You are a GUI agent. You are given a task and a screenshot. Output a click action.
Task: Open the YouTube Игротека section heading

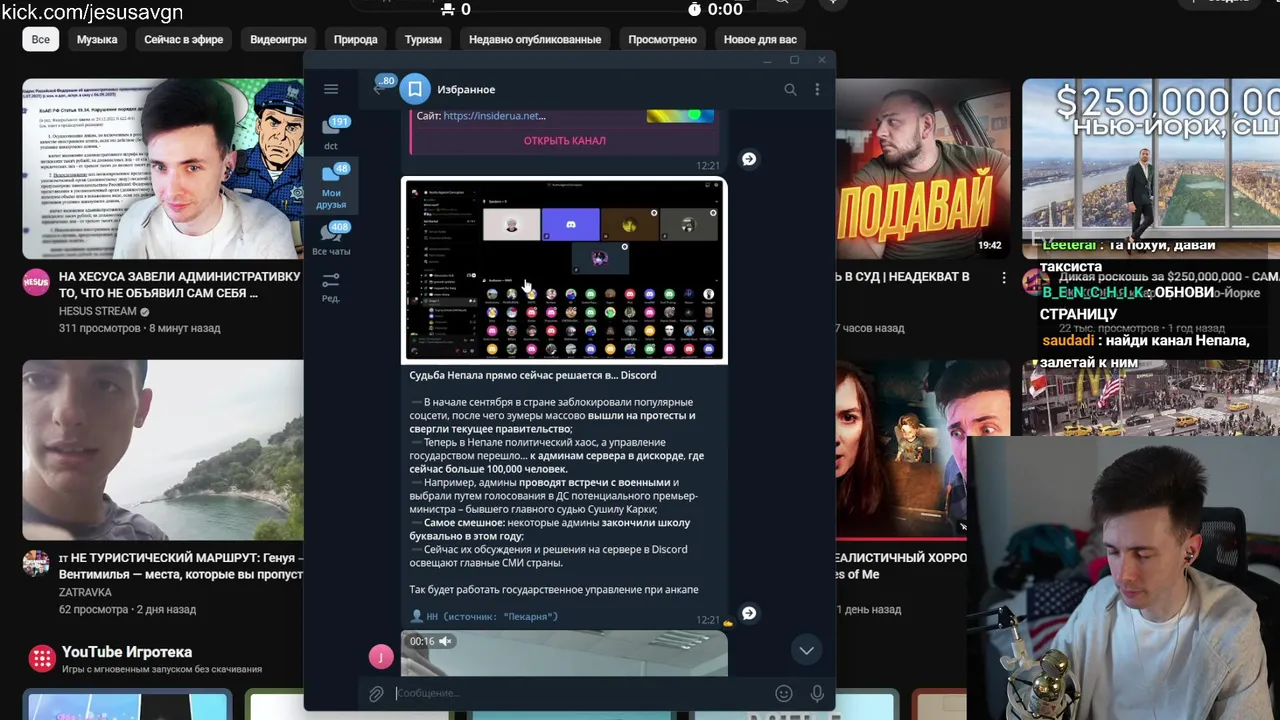click(x=127, y=652)
